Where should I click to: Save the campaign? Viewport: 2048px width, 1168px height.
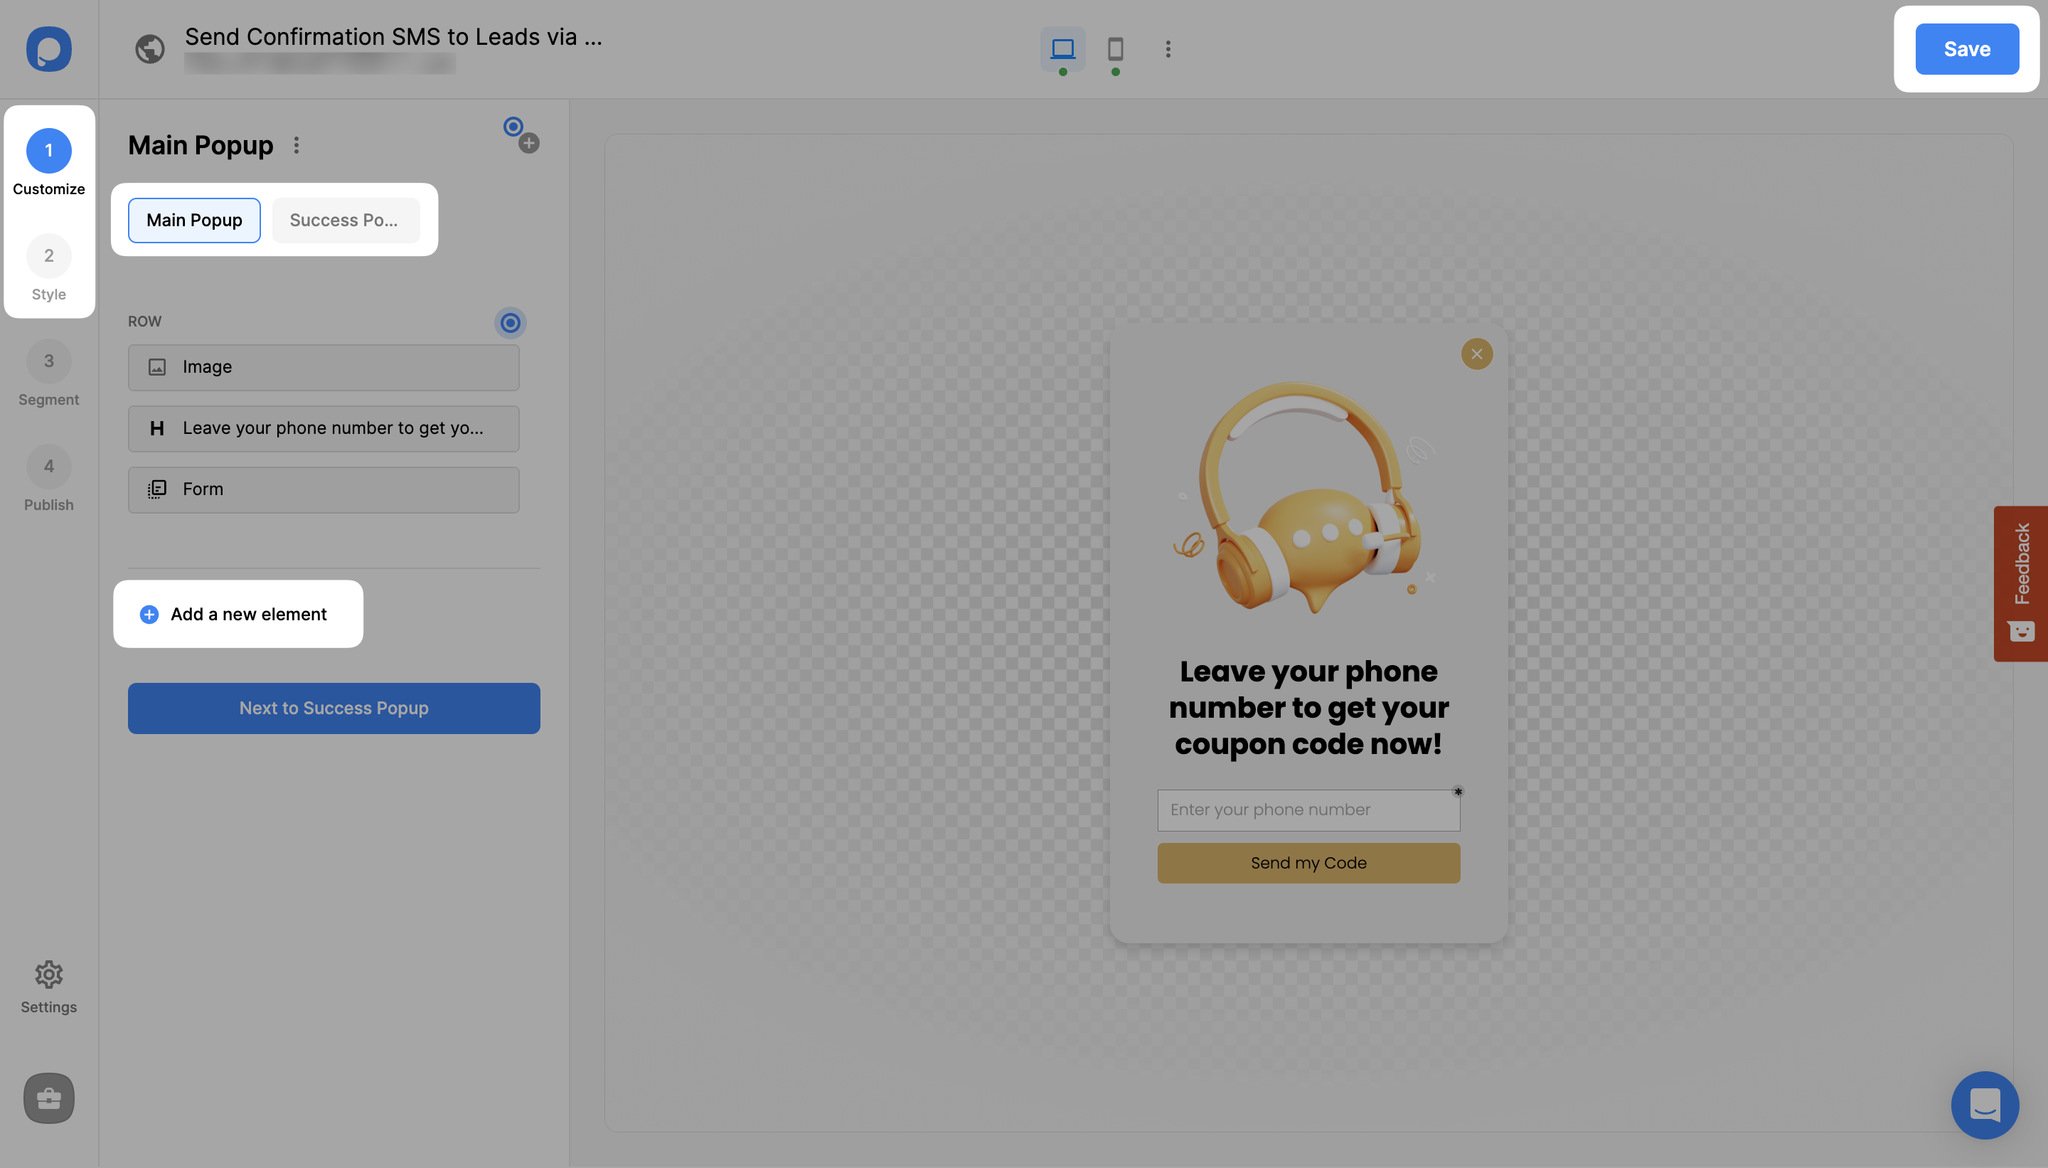(1966, 49)
